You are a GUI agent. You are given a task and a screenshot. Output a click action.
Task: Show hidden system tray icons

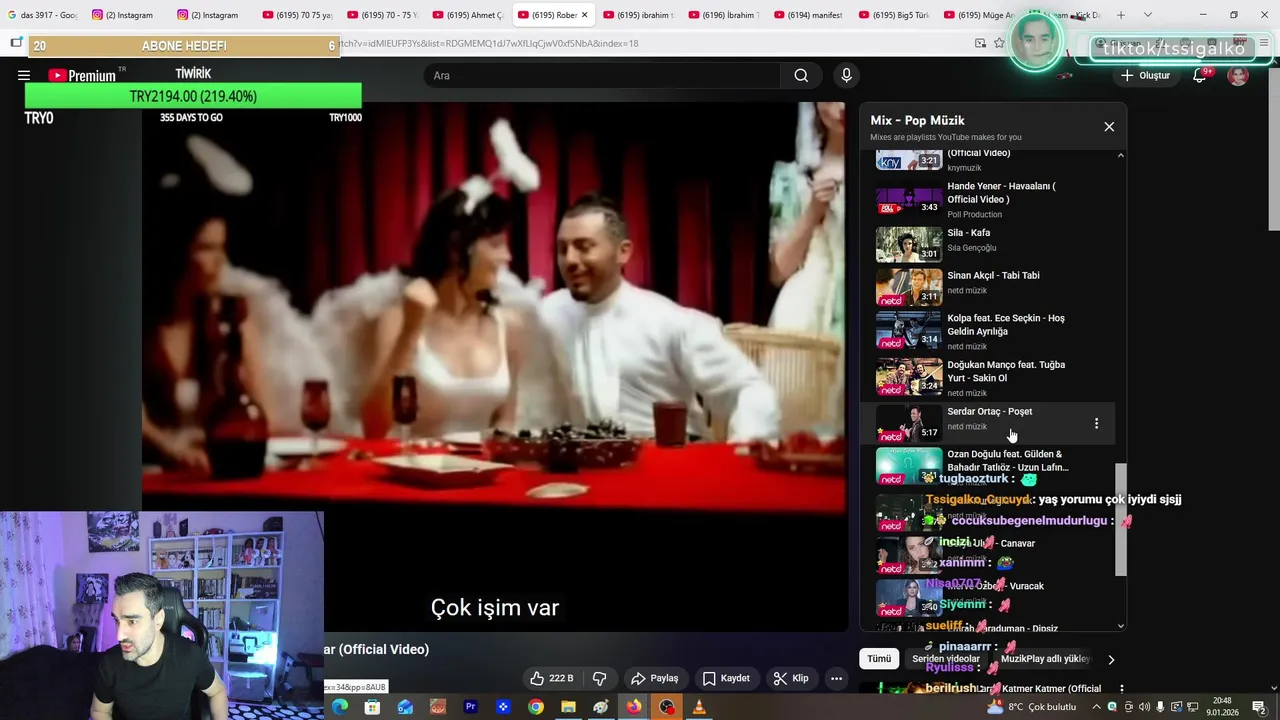(x=1096, y=707)
